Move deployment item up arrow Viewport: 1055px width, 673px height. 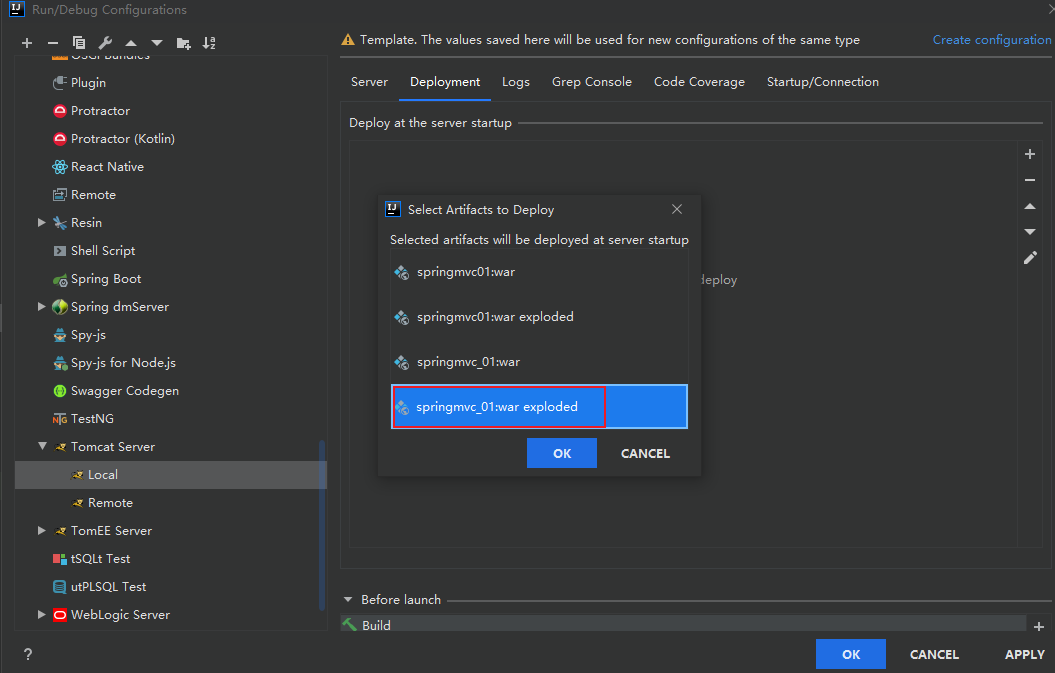1029,206
